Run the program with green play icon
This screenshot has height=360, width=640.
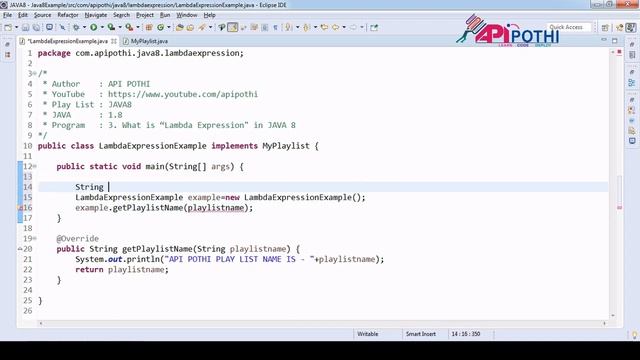[x=93, y=27]
